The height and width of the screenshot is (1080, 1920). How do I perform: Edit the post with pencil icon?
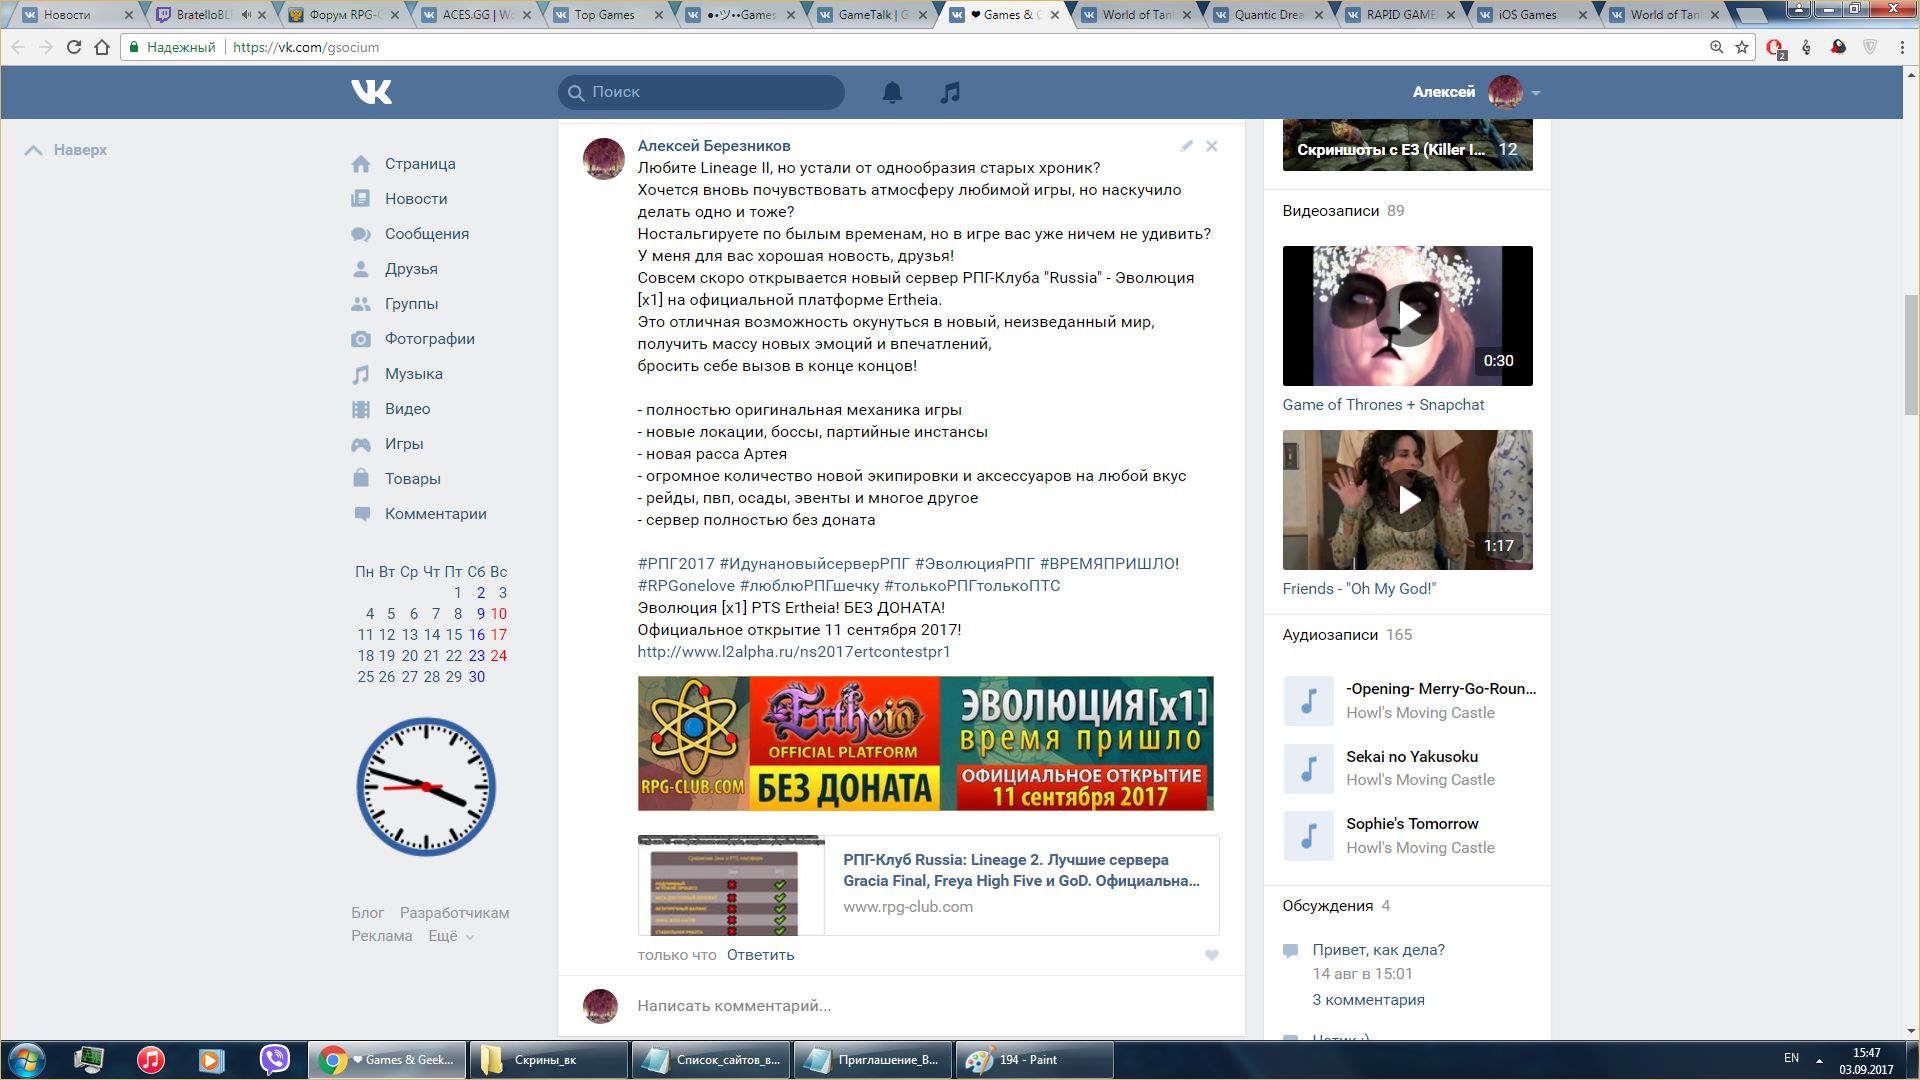coord(1187,146)
